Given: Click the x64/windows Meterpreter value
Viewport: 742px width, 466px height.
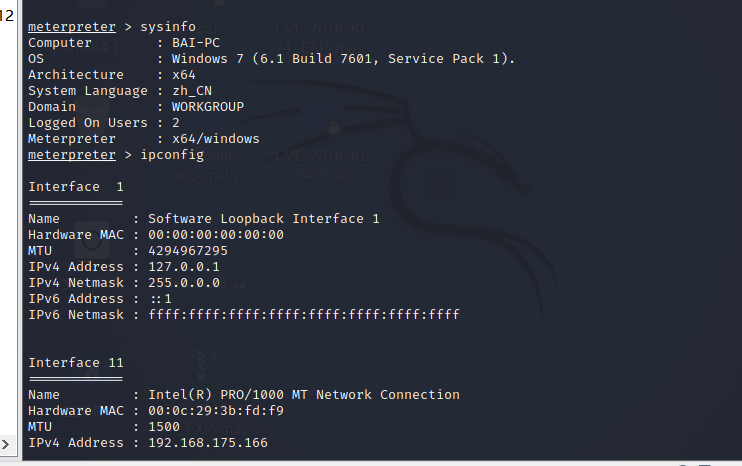Looking at the screenshot, I should click(215, 139).
